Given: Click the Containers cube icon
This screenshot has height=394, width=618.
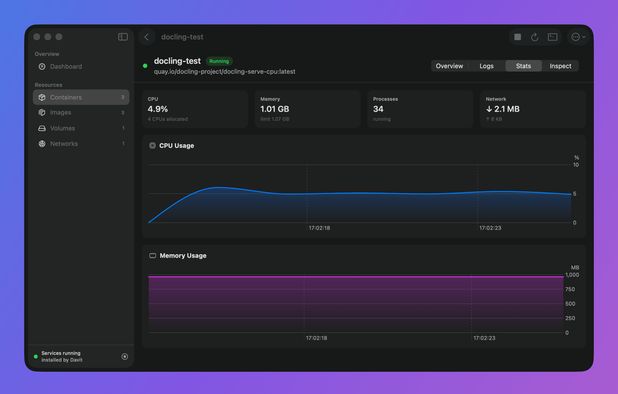Looking at the screenshot, I should (42, 97).
